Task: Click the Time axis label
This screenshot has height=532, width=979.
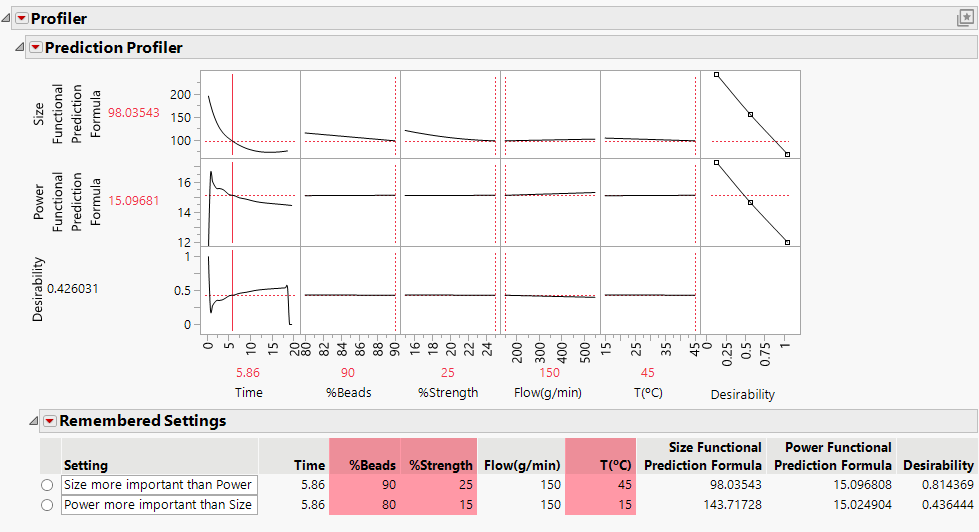Action: [x=248, y=393]
